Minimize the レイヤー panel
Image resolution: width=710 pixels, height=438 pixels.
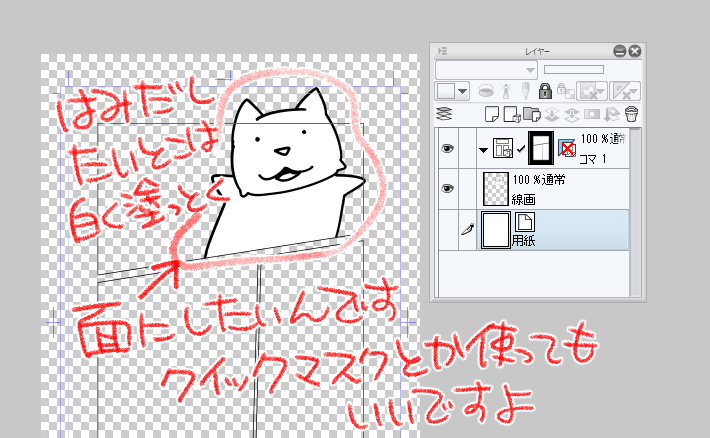tap(619, 51)
